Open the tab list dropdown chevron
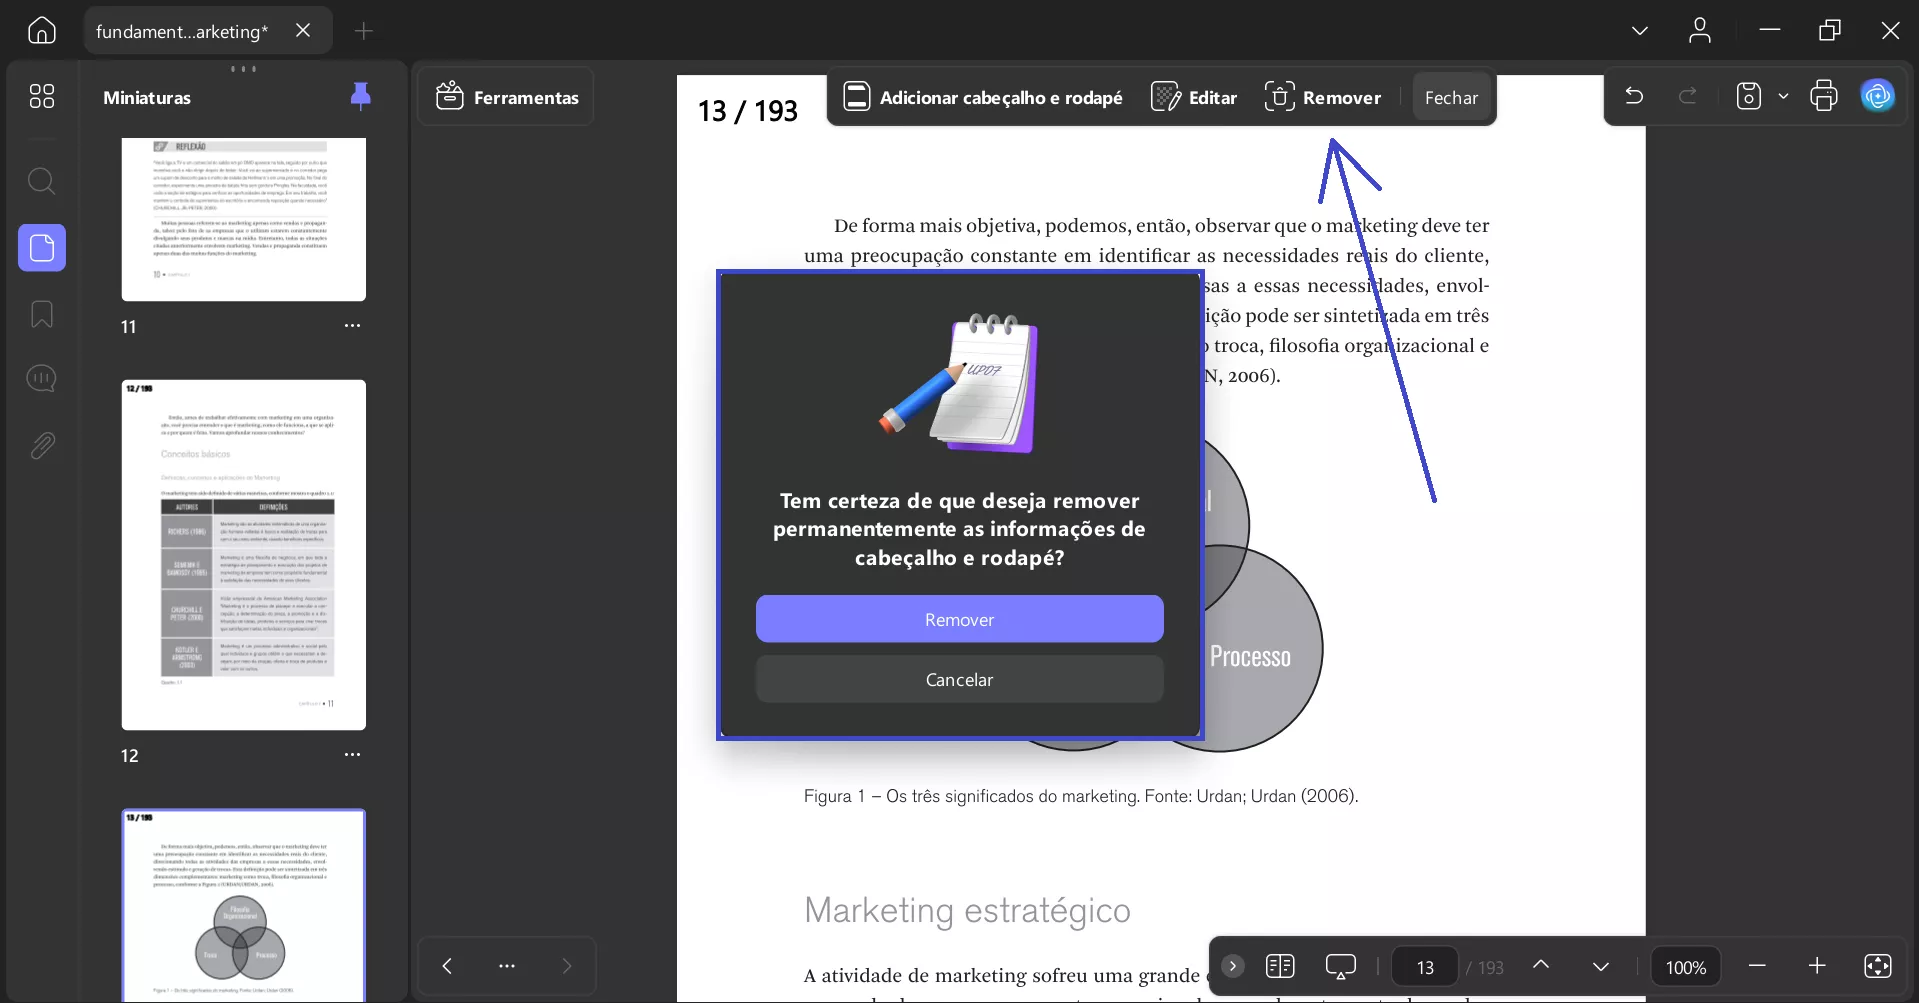The height and width of the screenshot is (1003, 1919). point(1640,31)
